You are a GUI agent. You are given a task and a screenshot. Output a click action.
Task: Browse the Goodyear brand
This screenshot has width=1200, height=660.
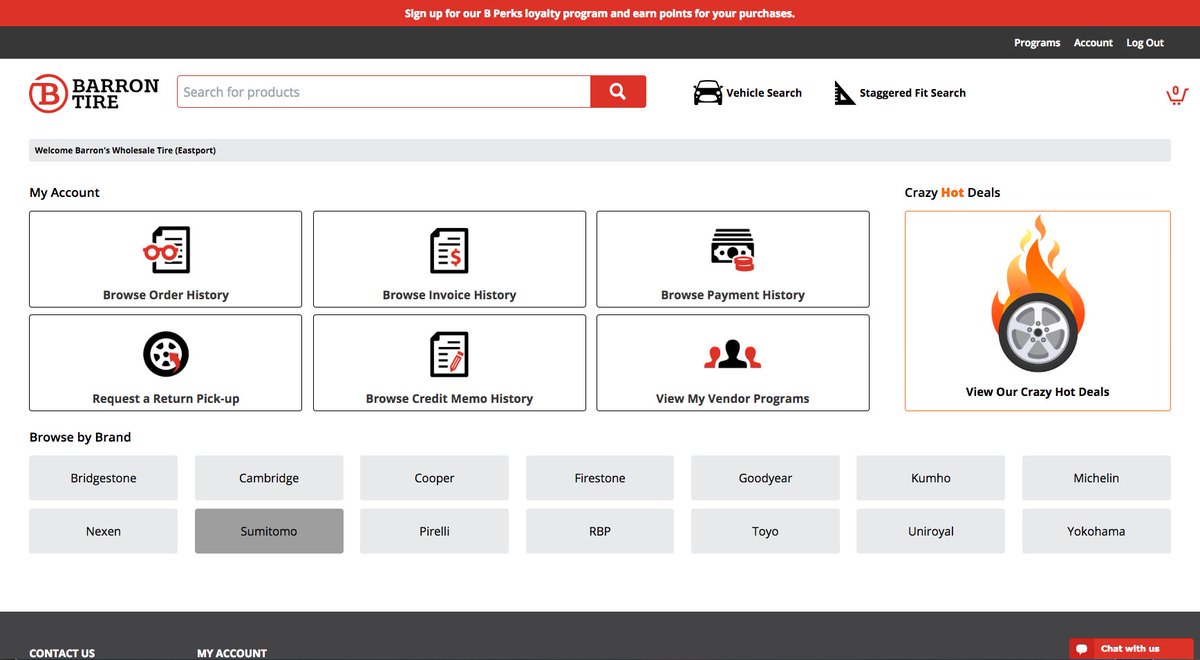pyautogui.click(x=765, y=478)
